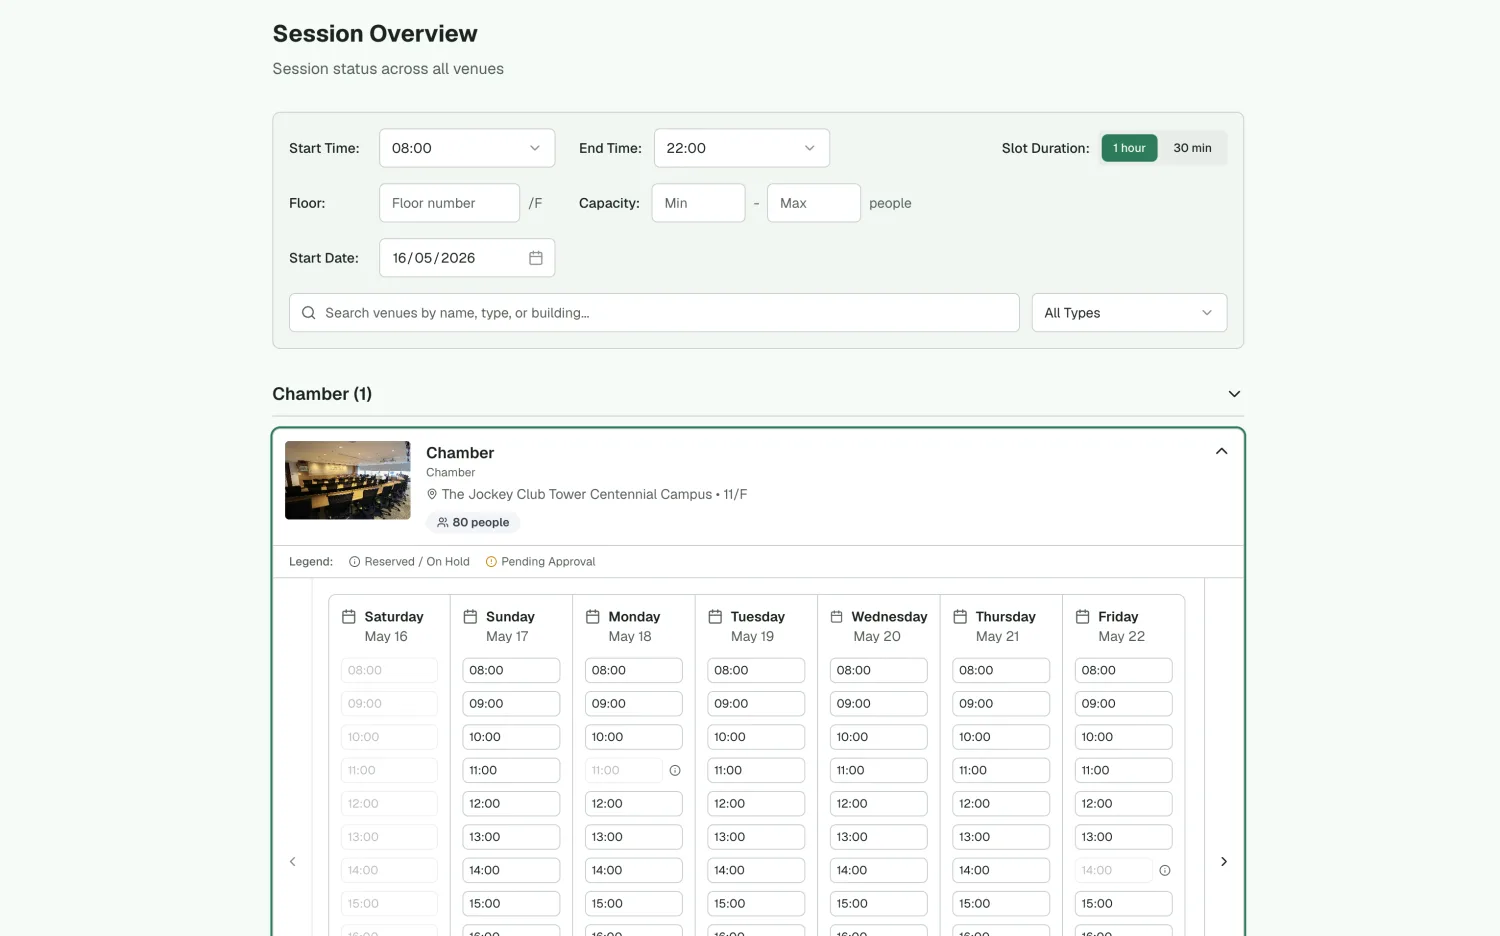Select Sunday 08:00 slot
1500x936 pixels.
pos(511,670)
